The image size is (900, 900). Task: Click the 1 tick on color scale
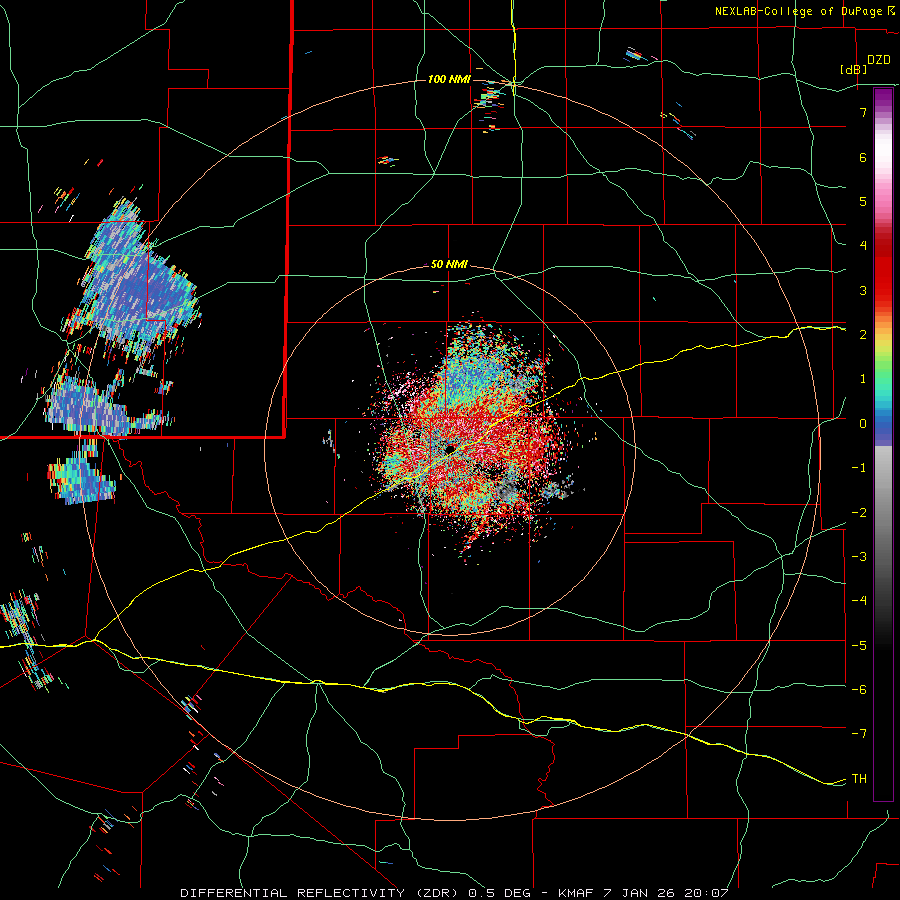pos(863,379)
